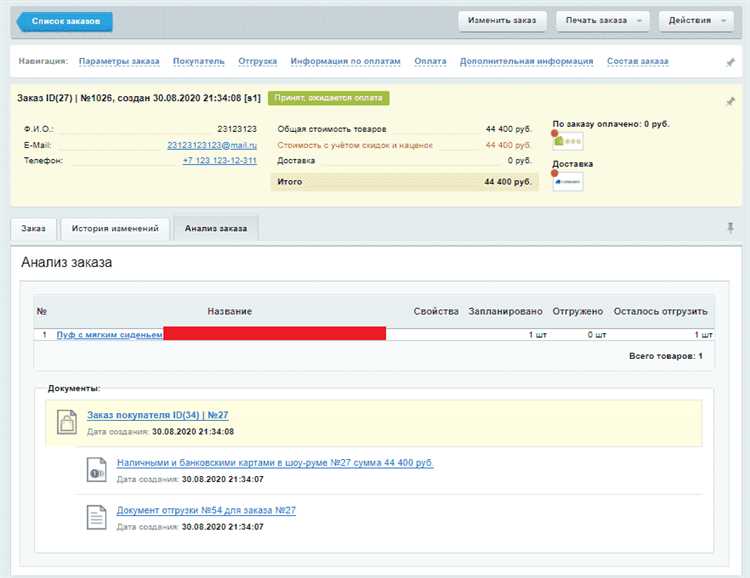Open payment document Наличными и банковскими картами
The width and height of the screenshot is (750, 578).
coord(275,463)
